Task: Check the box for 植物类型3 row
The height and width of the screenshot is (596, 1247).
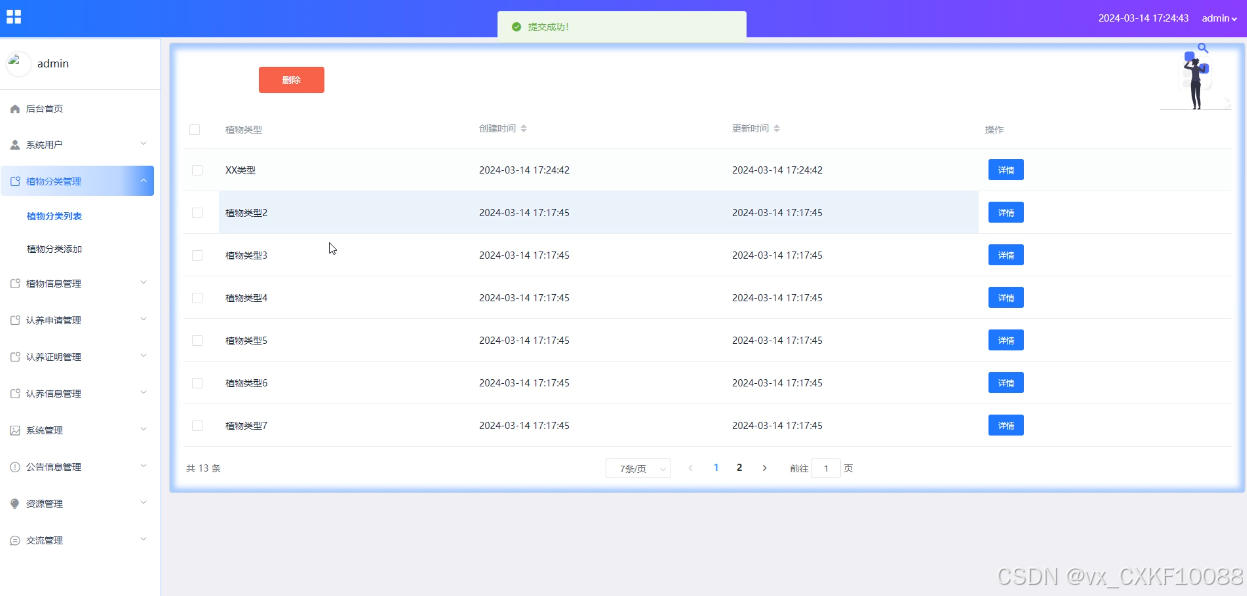Action: [197, 255]
